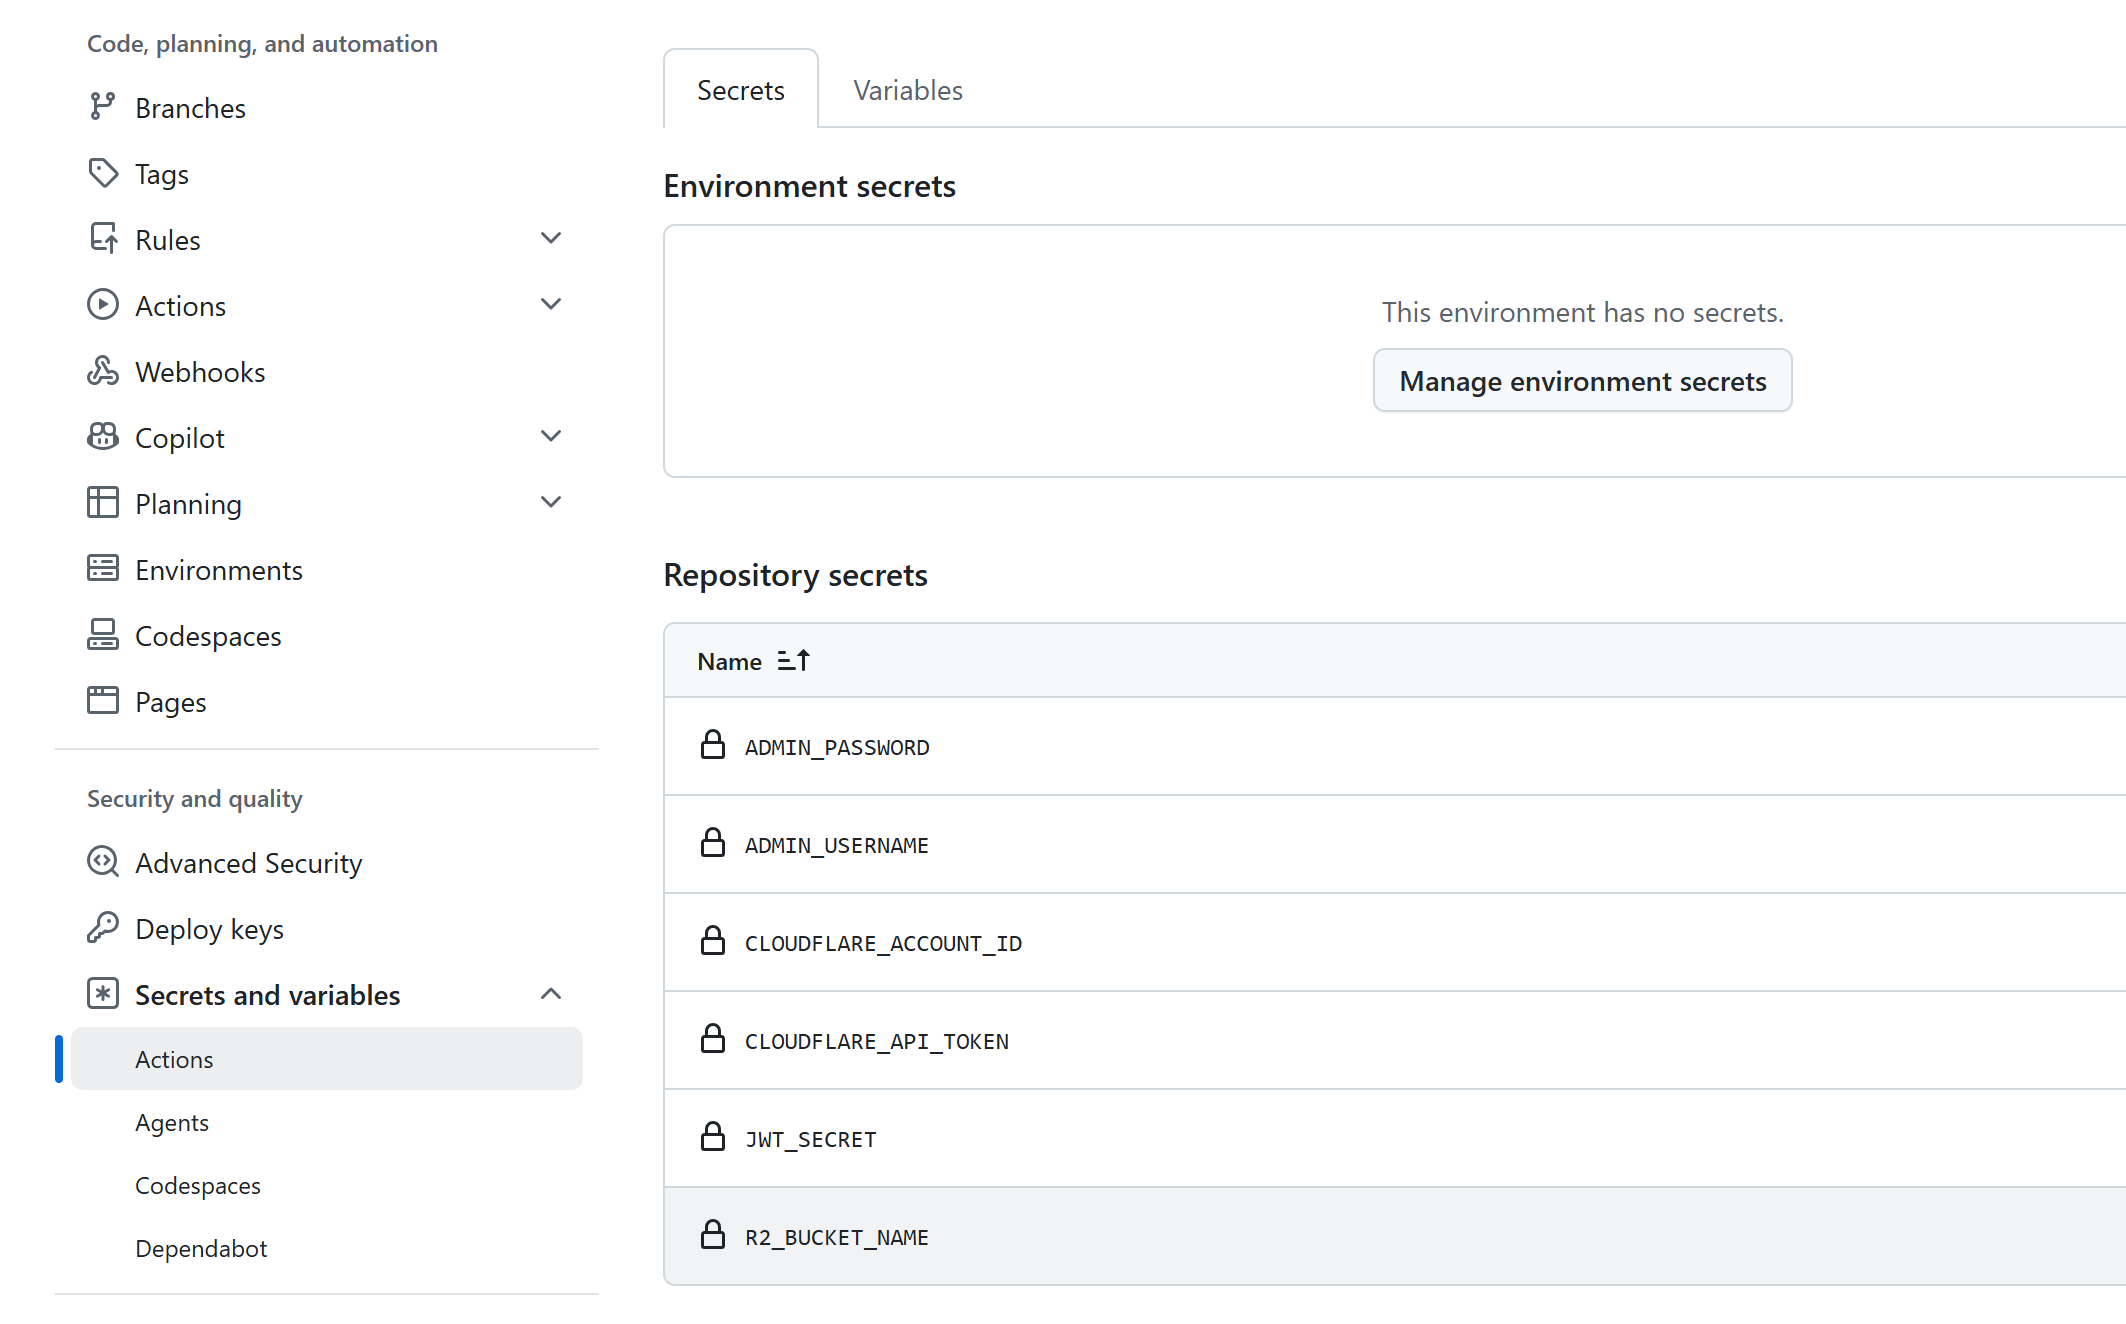Expand the Planning section chevron

551,503
